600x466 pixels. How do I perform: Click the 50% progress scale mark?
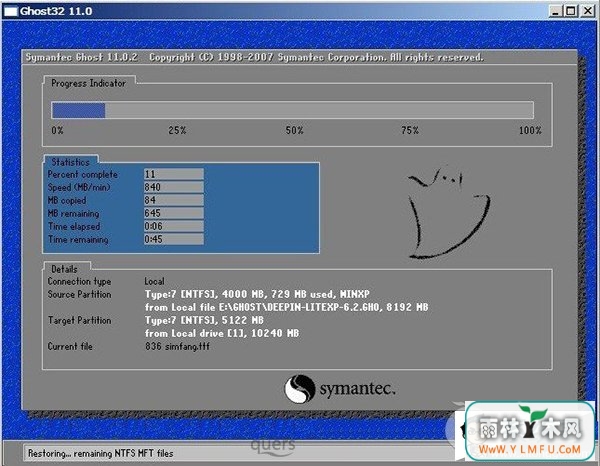[x=294, y=130]
